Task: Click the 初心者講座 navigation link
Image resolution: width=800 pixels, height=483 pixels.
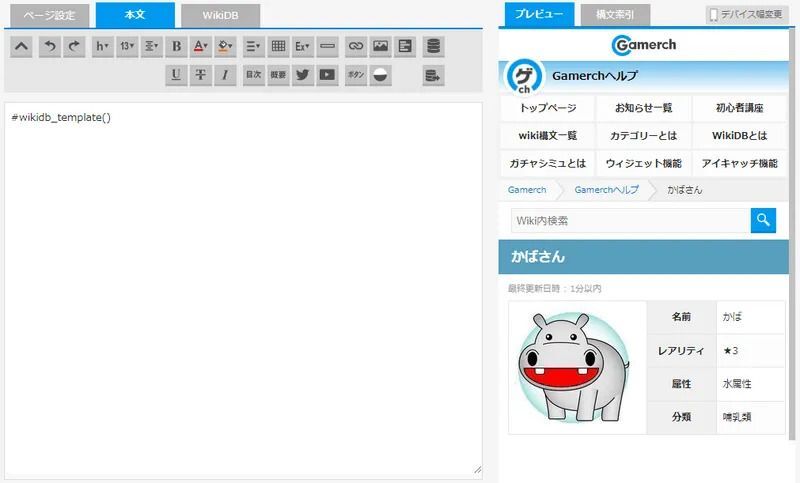Action: 740,108
